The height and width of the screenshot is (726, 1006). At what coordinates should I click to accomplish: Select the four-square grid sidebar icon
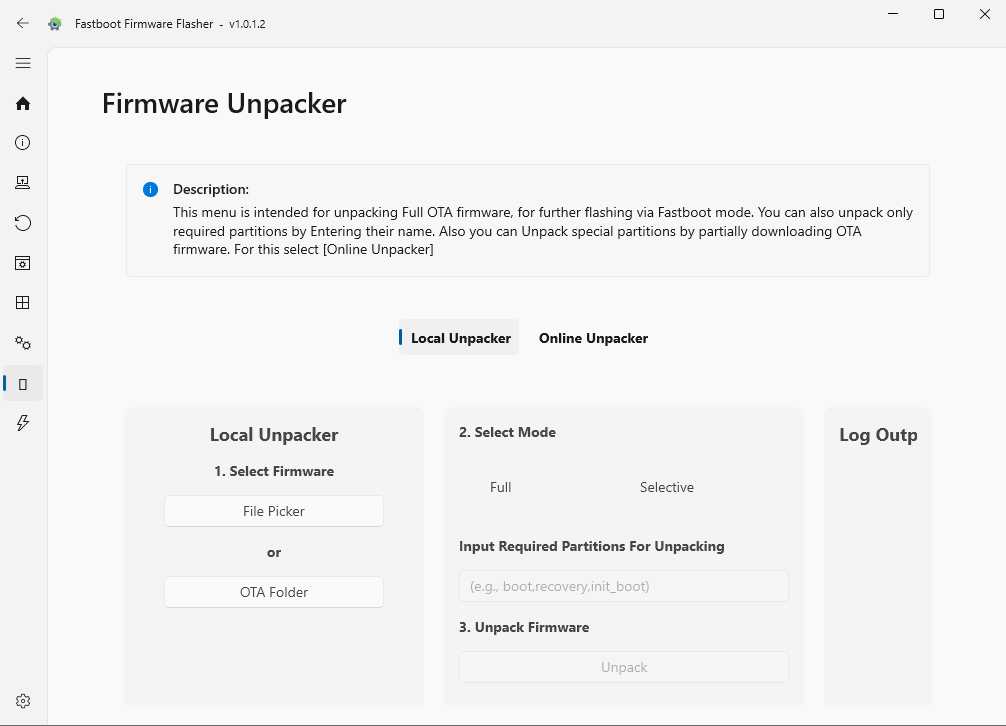pyautogui.click(x=23, y=303)
